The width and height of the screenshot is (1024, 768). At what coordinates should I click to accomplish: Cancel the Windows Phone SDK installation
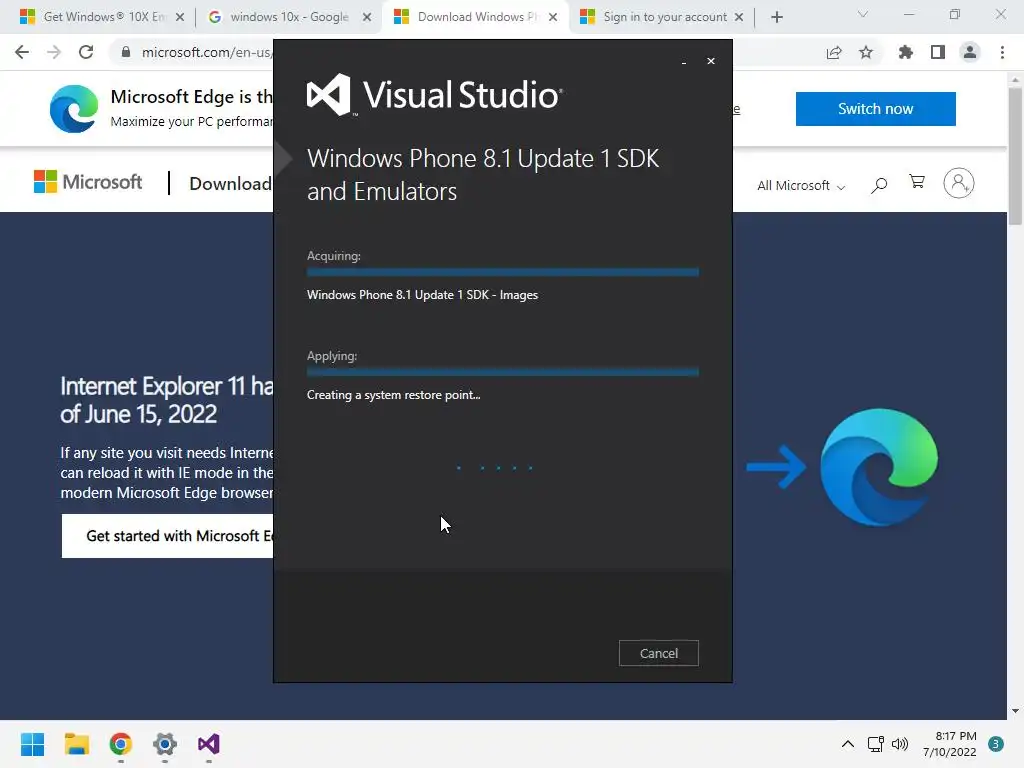click(x=658, y=653)
